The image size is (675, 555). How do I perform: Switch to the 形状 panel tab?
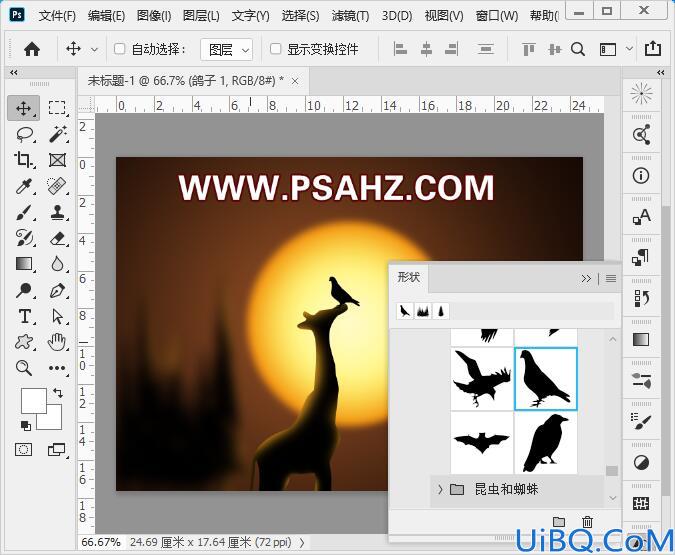(x=409, y=277)
